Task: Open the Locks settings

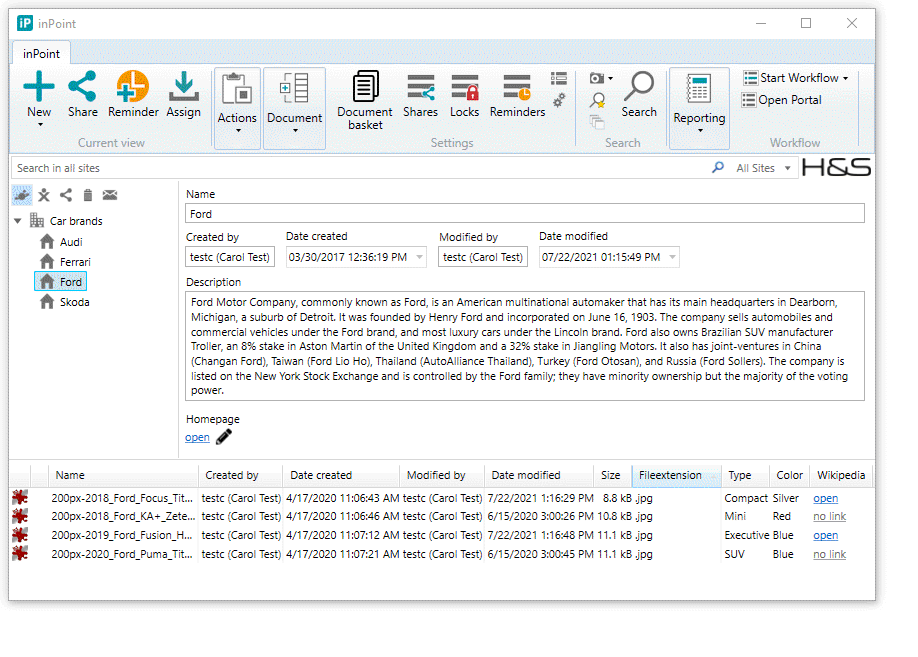Action: tap(464, 97)
